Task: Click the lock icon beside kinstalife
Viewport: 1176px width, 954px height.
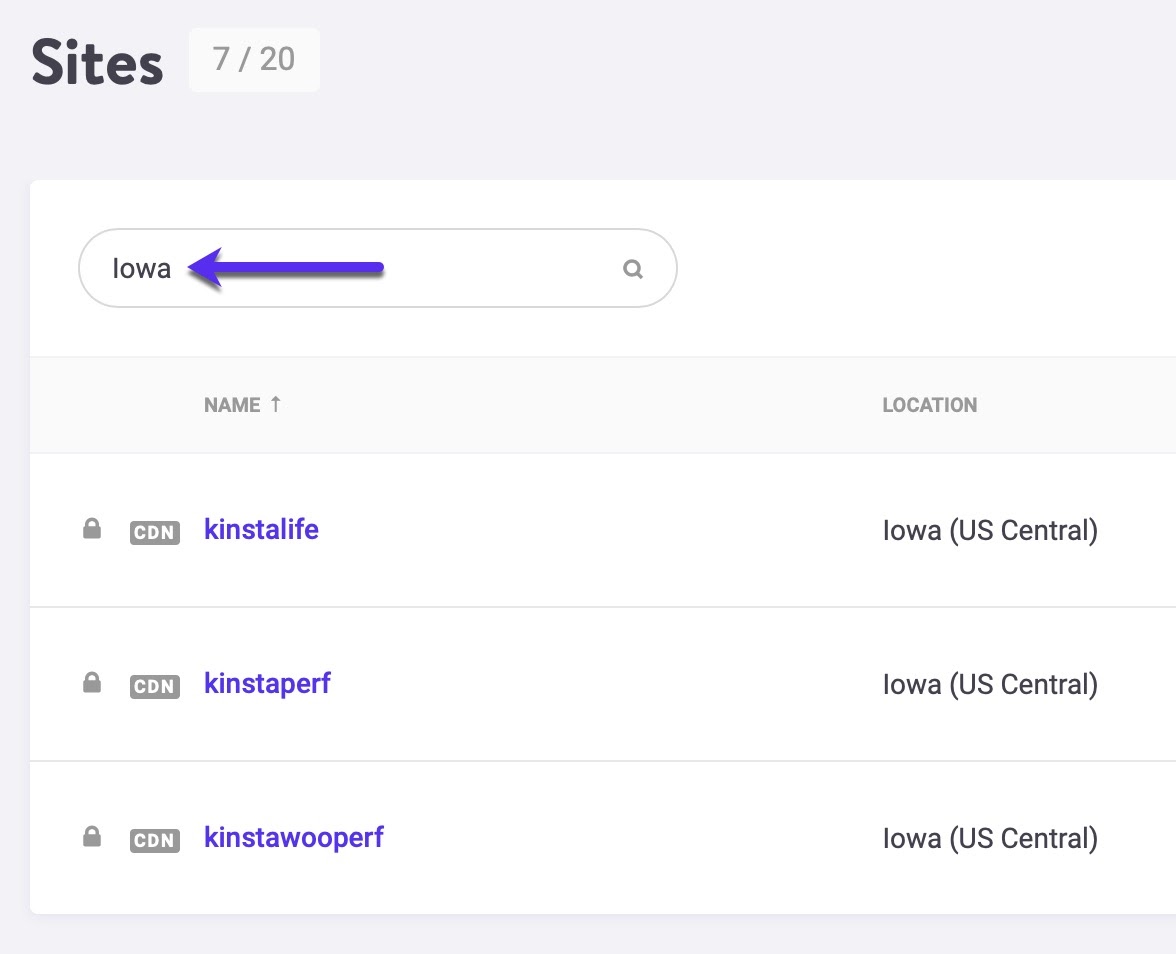Action: click(91, 528)
